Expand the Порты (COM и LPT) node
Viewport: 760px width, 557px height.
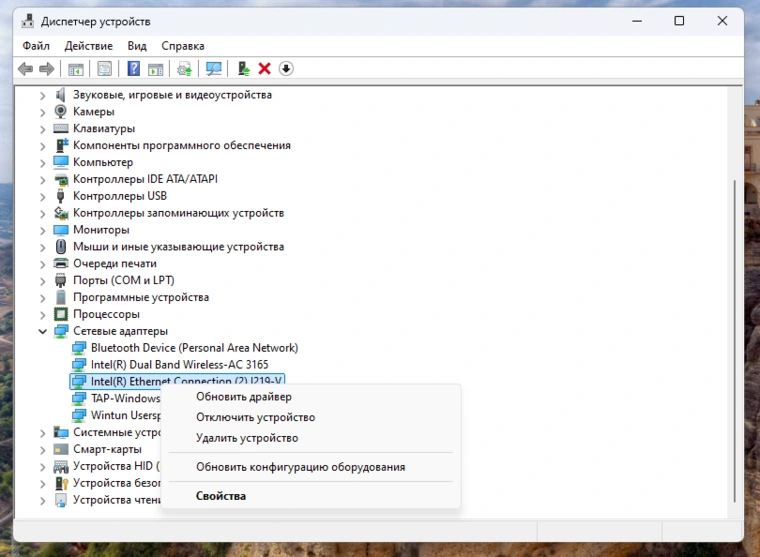(43, 281)
